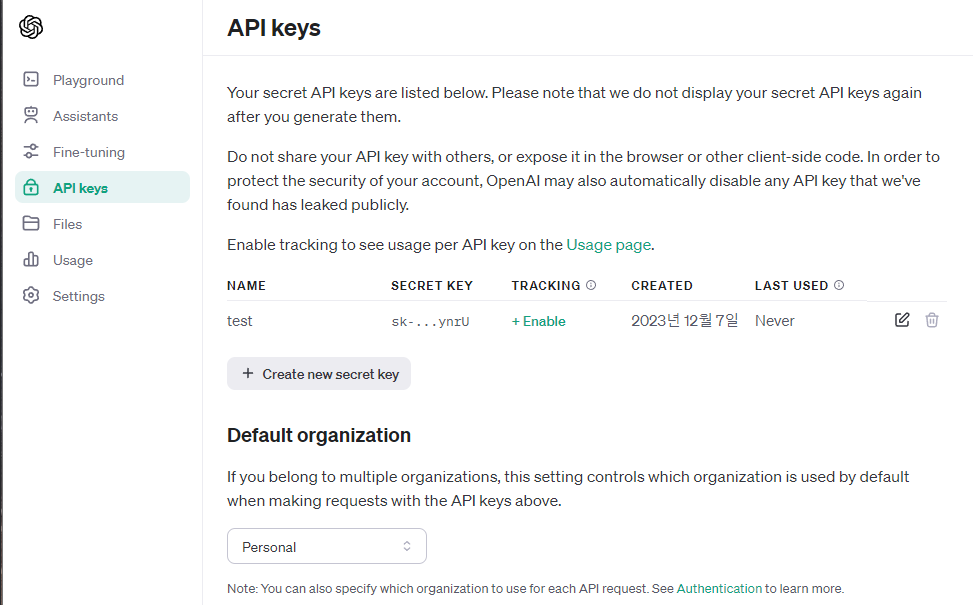Viewport: 973px width, 605px height.
Task: Click the OpenAI logo icon
Action: point(31,27)
